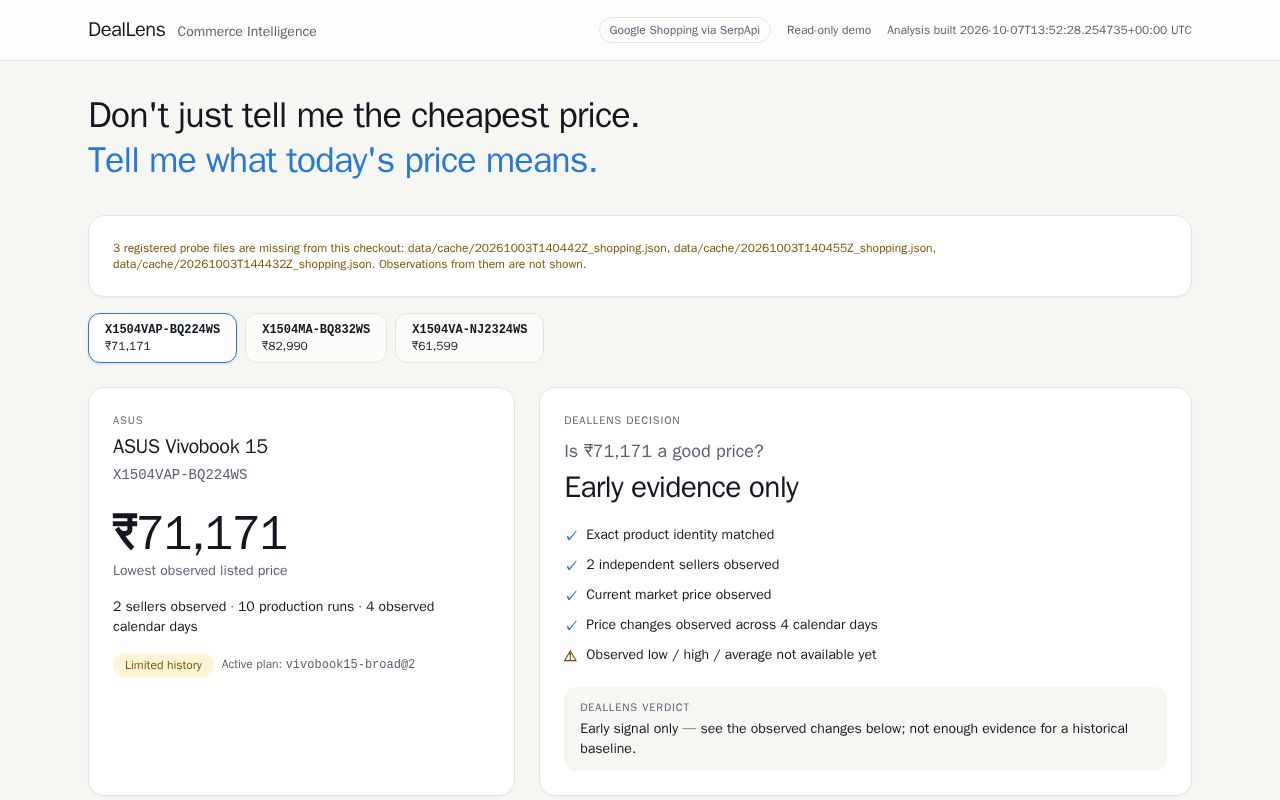Screen dimensions: 1280x800
Task: Click the Analysis built timestamp
Action: 1039,30
